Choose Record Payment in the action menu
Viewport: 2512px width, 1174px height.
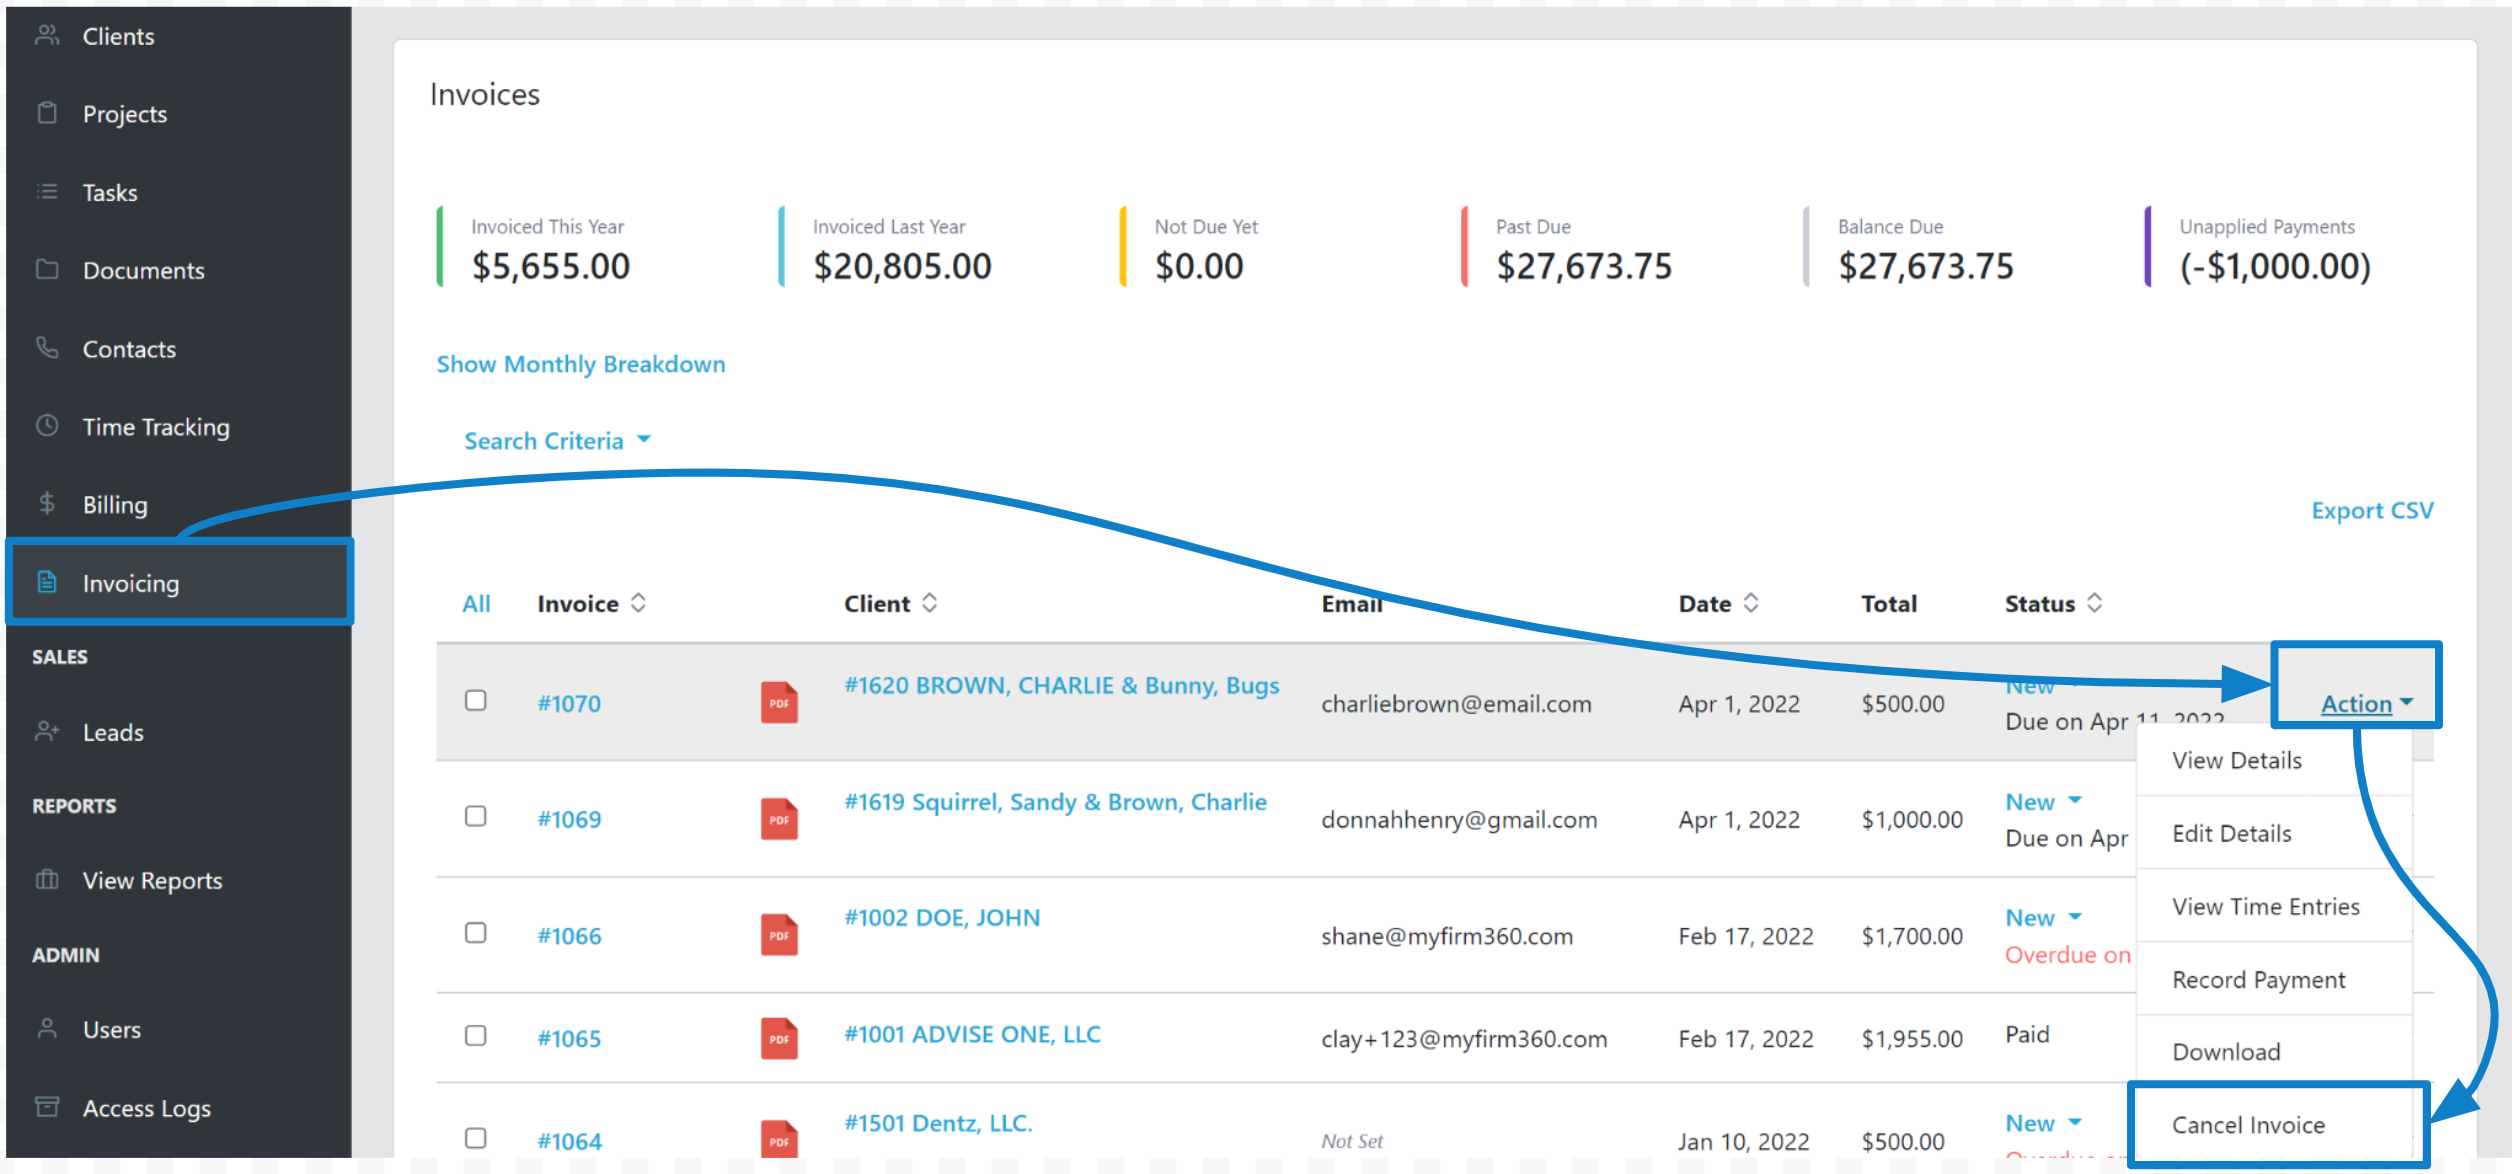tap(2258, 980)
